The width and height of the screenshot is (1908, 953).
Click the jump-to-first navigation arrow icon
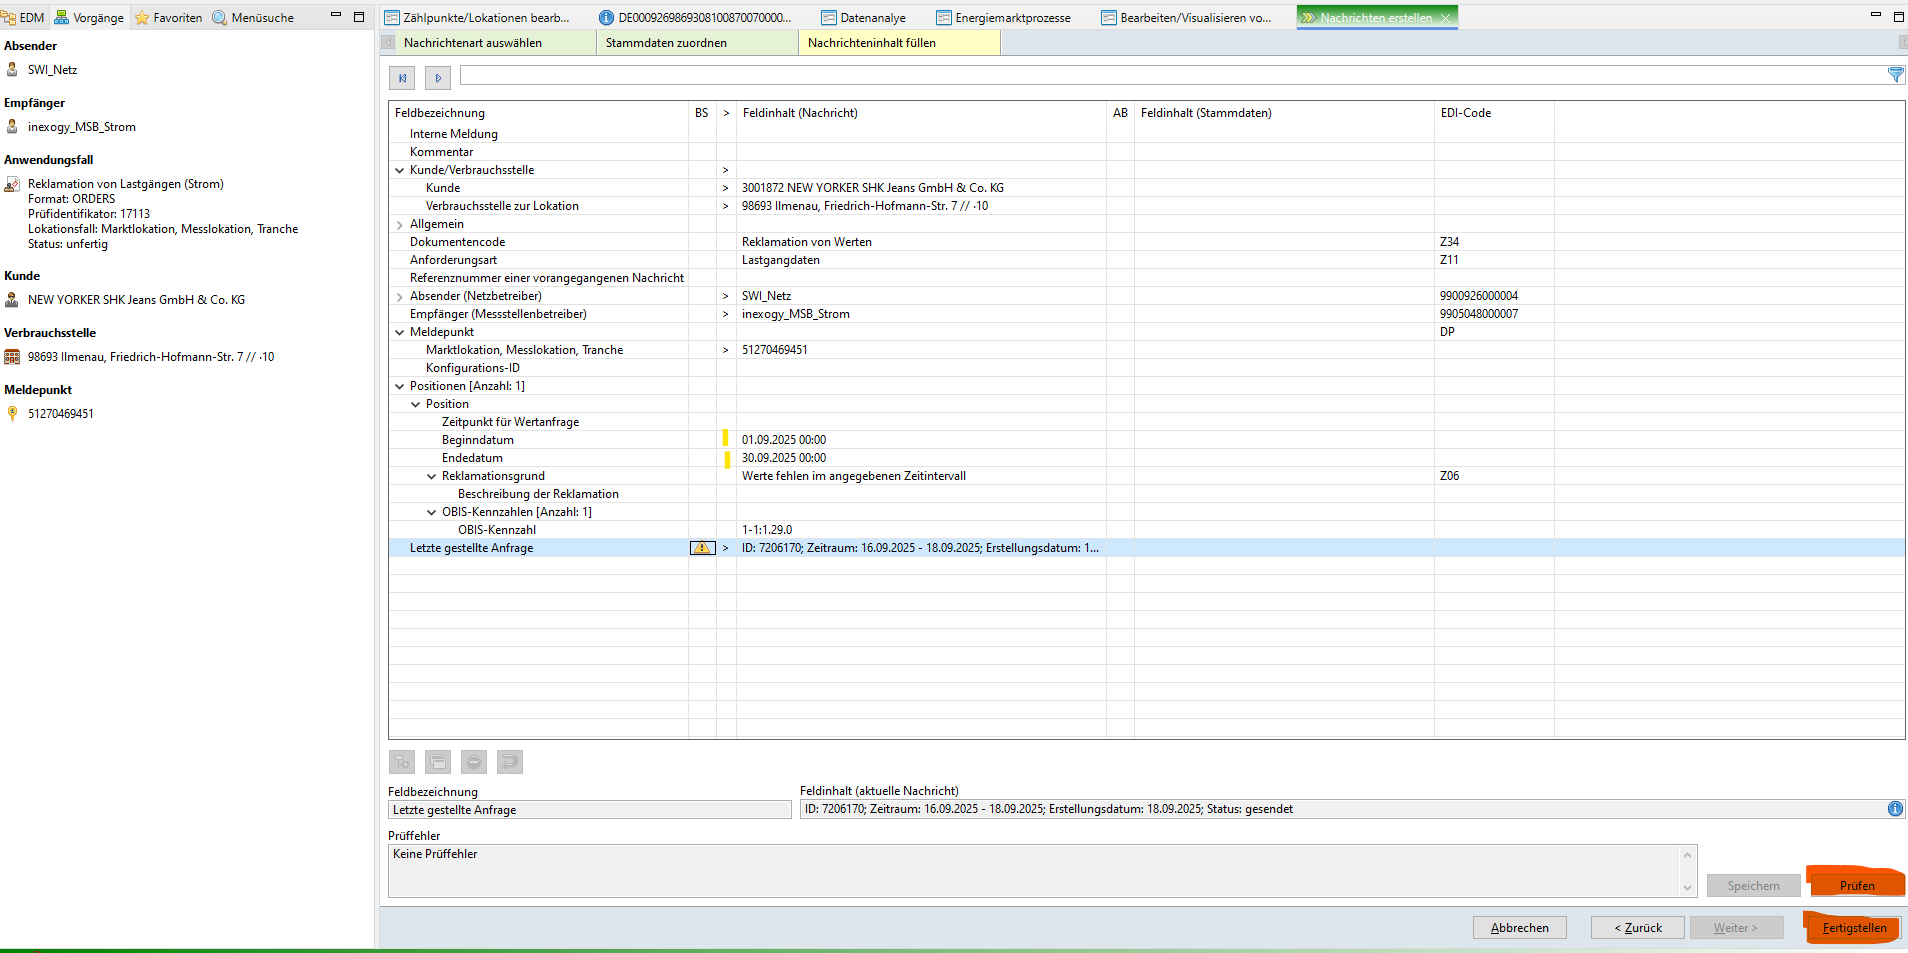tap(402, 78)
